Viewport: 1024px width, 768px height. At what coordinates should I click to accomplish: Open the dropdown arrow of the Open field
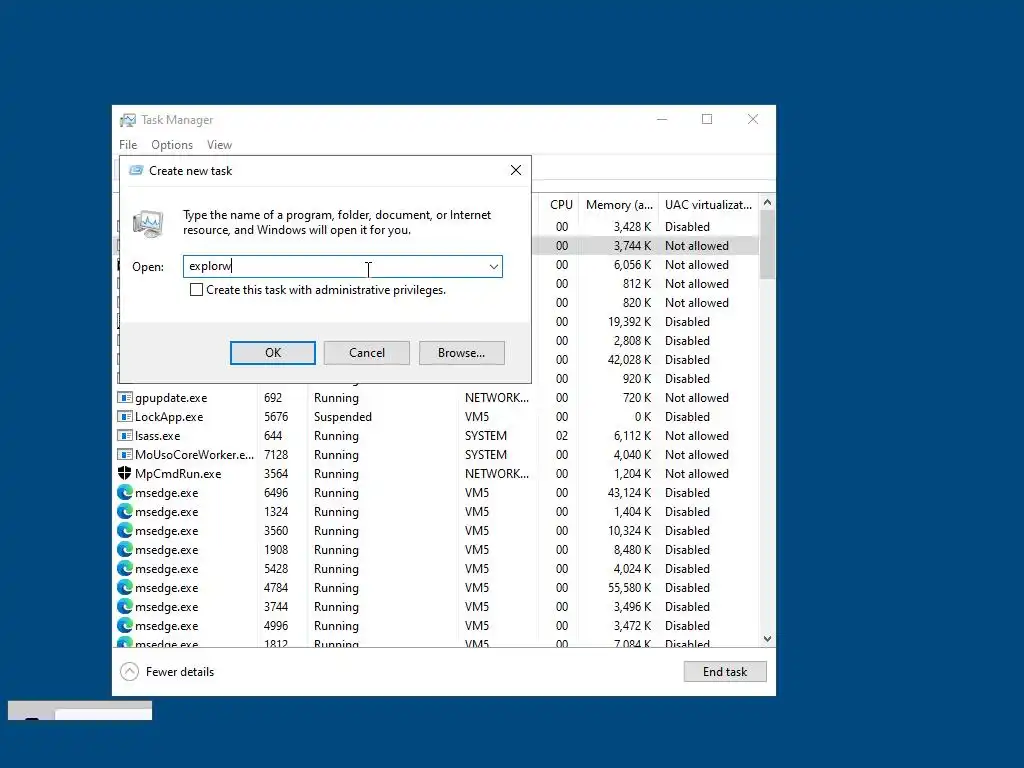494,266
